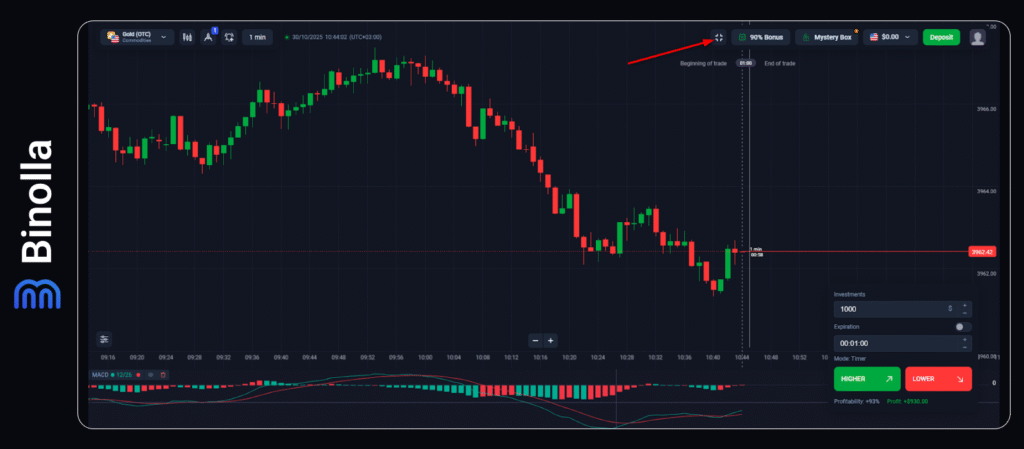Open the chart type candlestick icon

(x=187, y=37)
